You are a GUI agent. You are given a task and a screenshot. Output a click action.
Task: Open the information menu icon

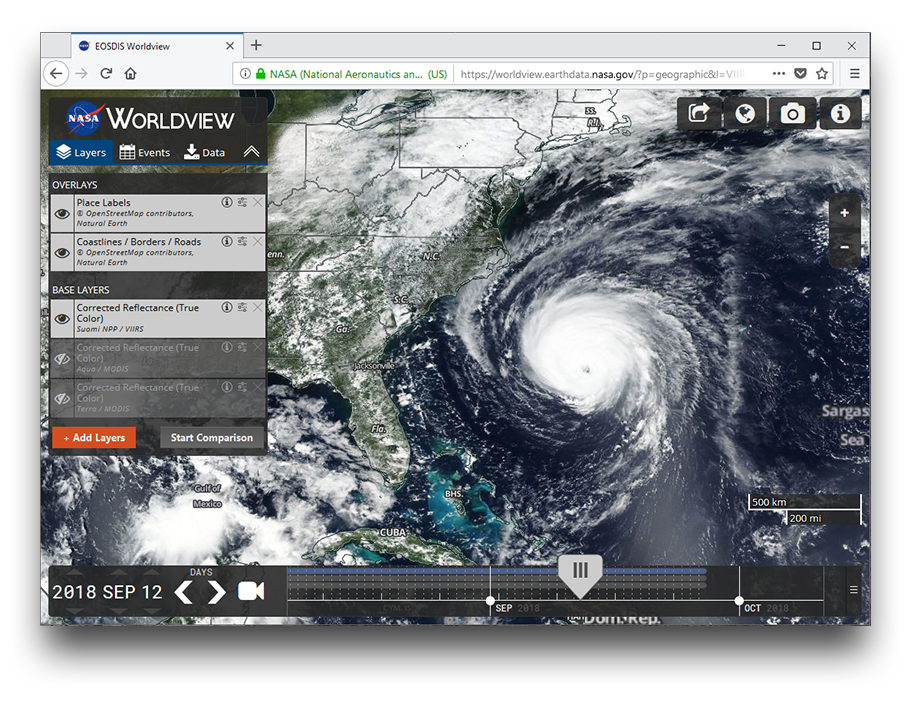(x=840, y=113)
